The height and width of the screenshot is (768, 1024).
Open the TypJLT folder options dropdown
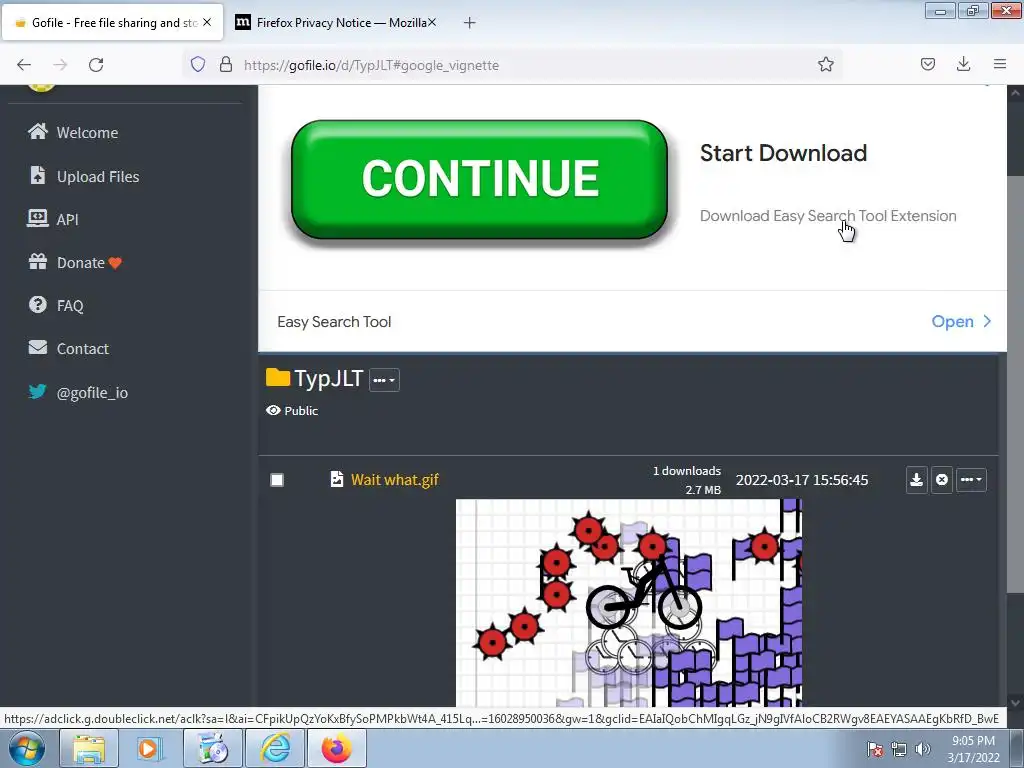[384, 380]
